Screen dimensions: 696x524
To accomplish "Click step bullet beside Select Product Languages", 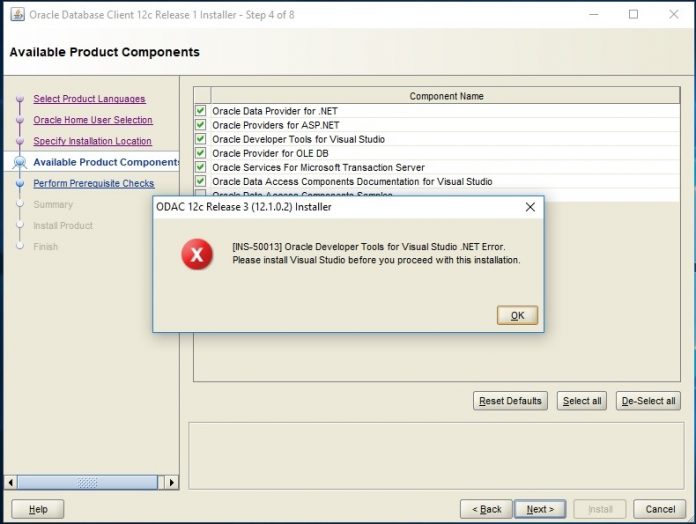I will click(20, 98).
